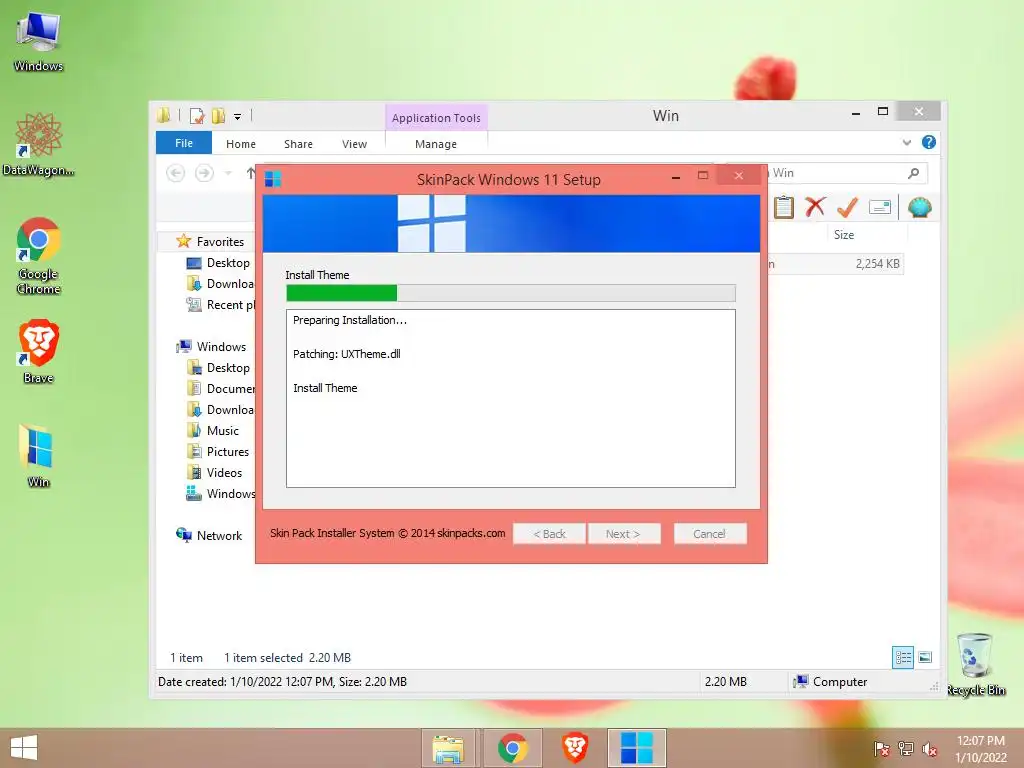The height and width of the screenshot is (768, 1024).
Task: Click '1 item selected 2.20 MB' status text
Action: coord(287,658)
